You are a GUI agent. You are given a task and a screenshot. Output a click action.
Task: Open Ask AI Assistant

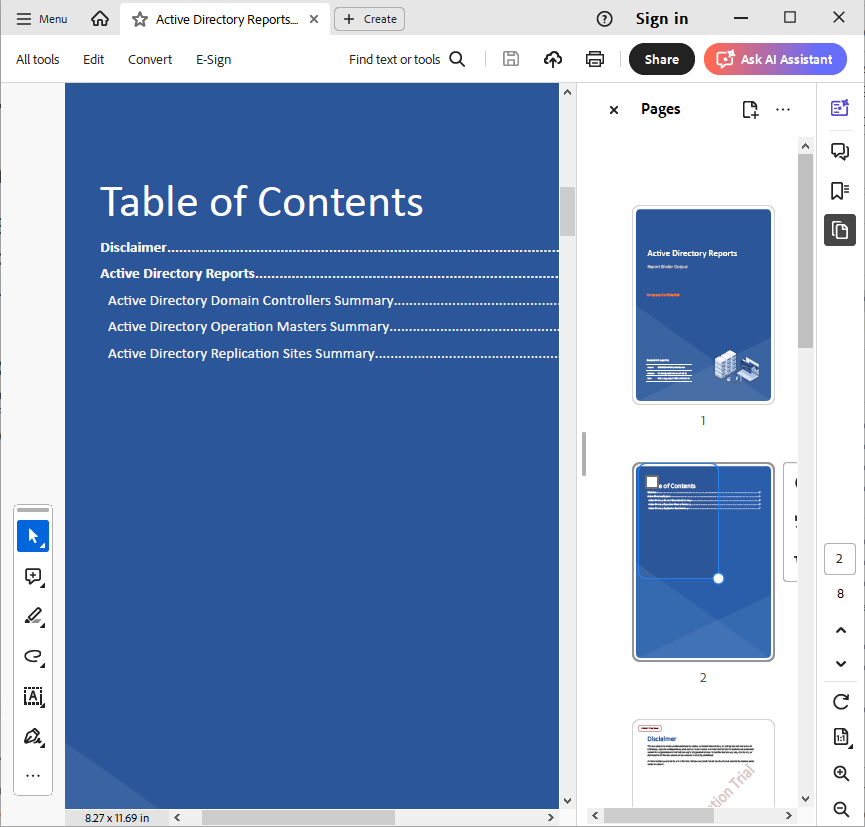pos(775,59)
